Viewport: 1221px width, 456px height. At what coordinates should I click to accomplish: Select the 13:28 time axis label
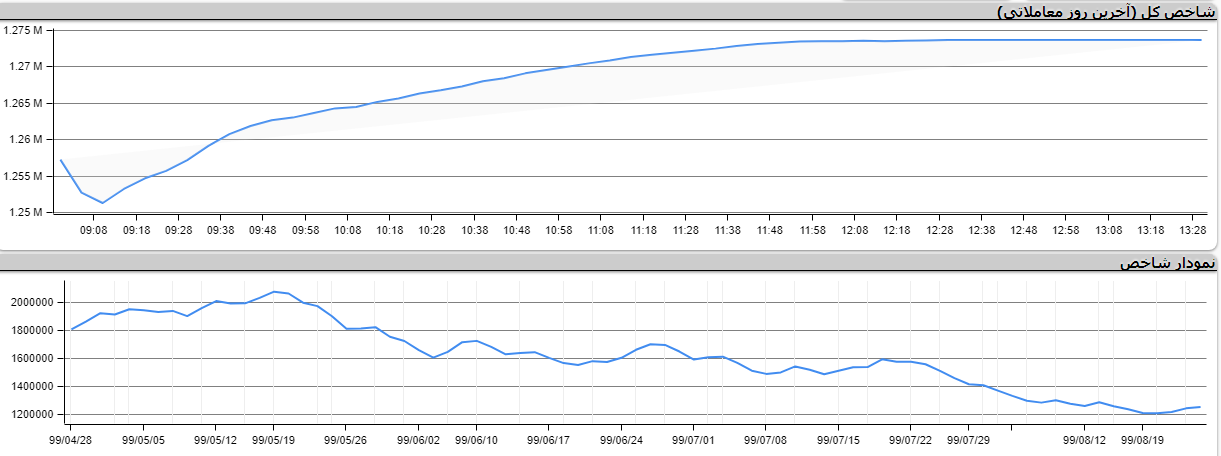point(1193,230)
